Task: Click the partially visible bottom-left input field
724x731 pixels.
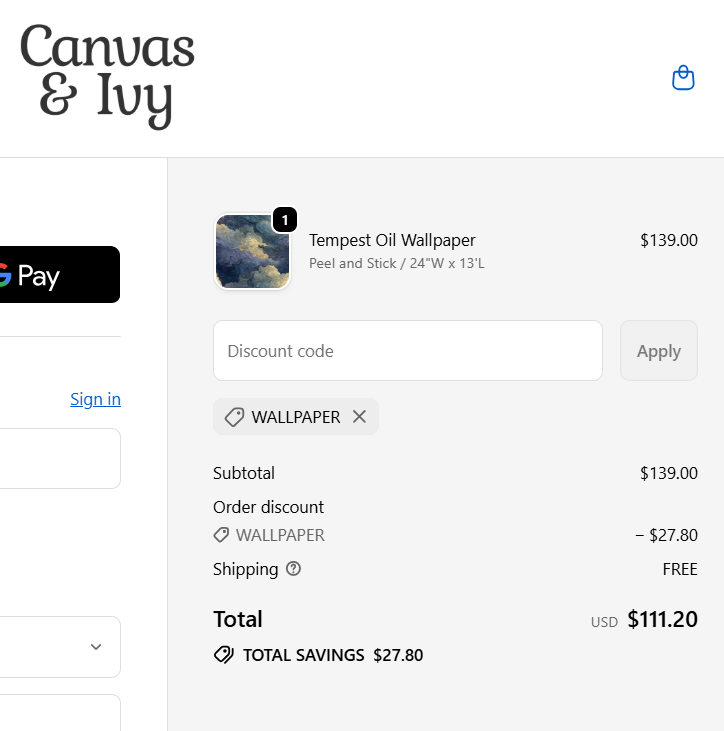Action: coord(60,712)
